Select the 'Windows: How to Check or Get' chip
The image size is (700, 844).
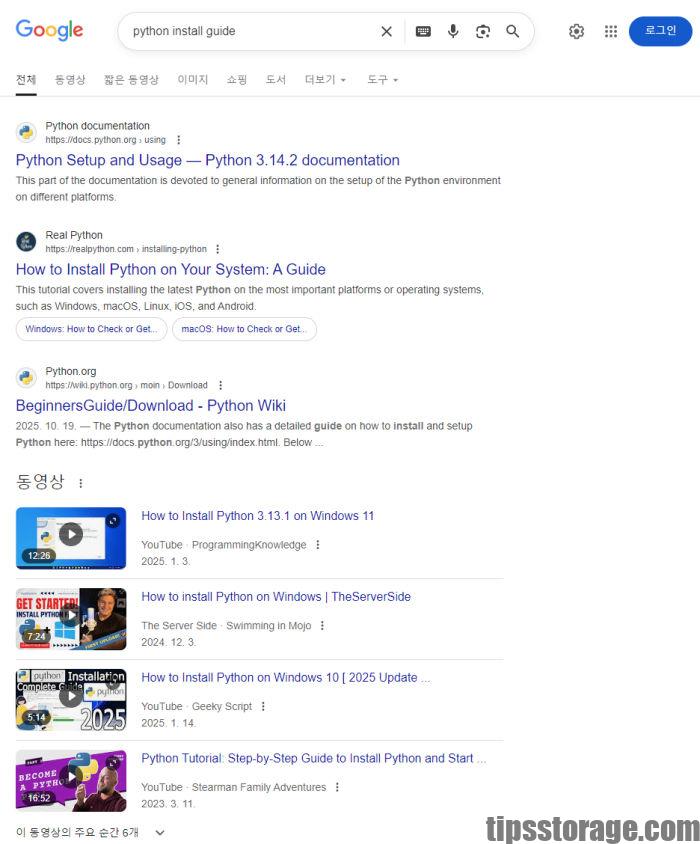pyautogui.click(x=91, y=329)
